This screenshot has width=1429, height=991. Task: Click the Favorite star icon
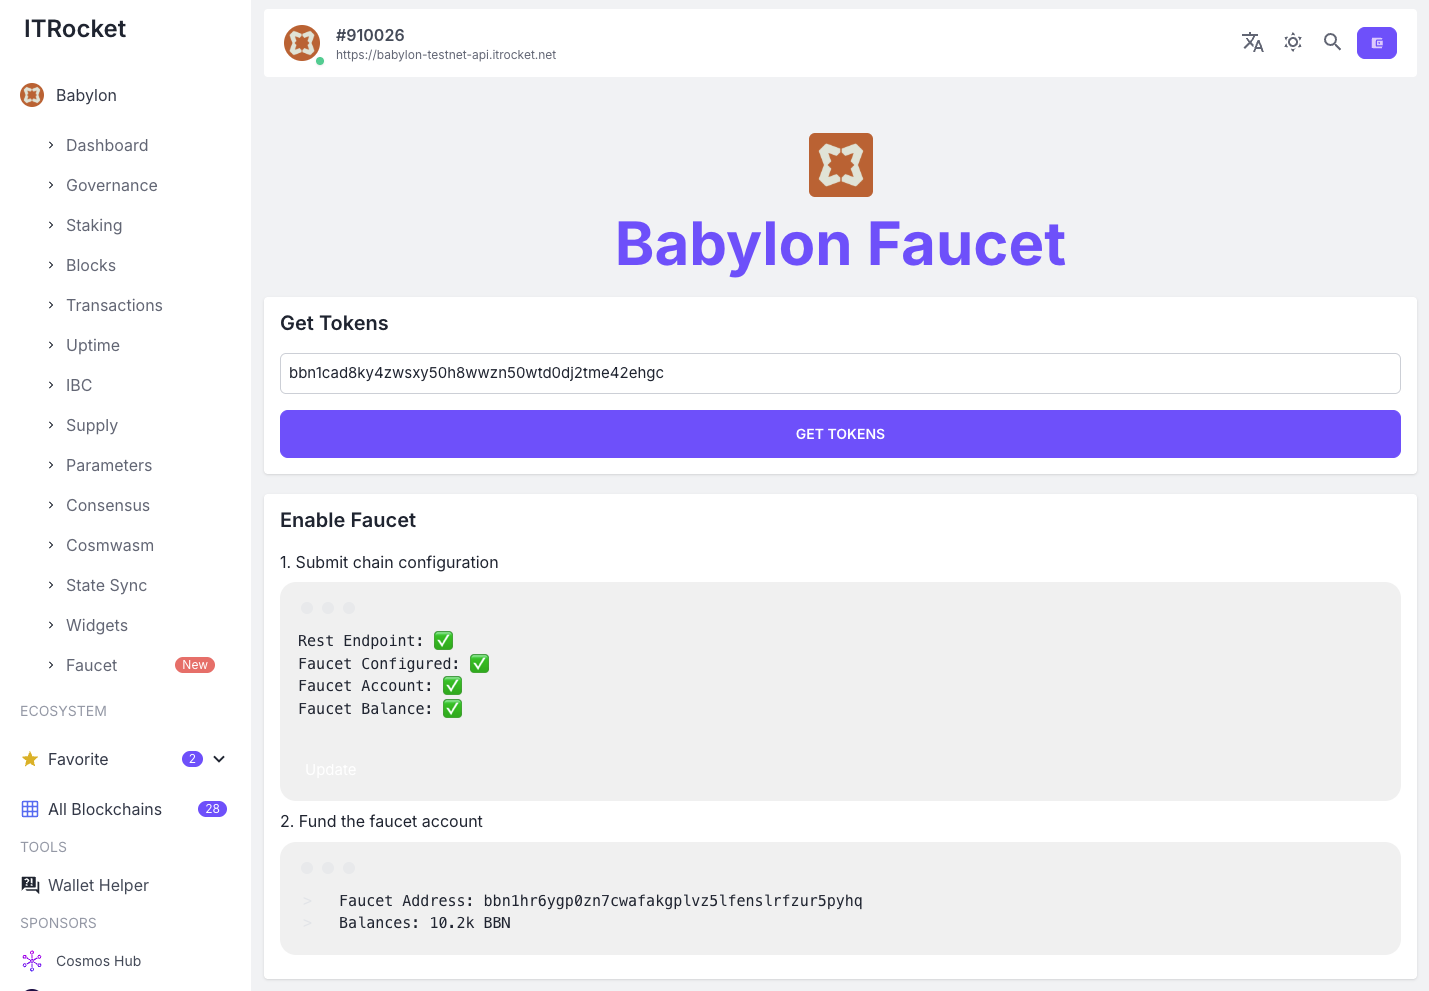(30, 759)
